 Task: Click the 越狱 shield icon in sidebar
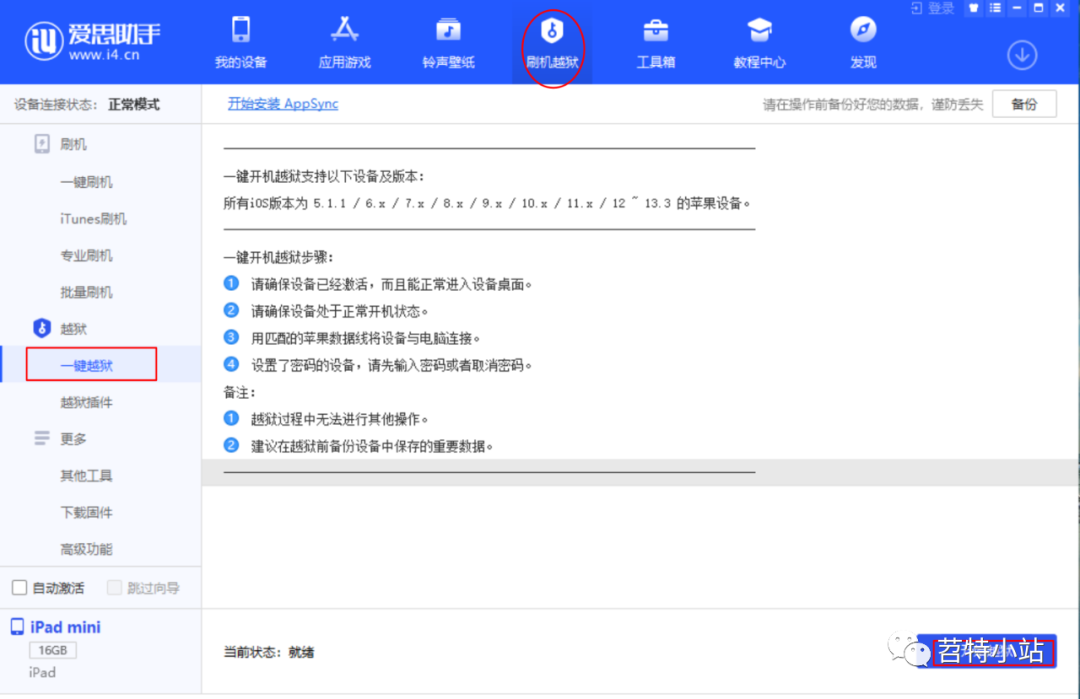click(x=42, y=328)
